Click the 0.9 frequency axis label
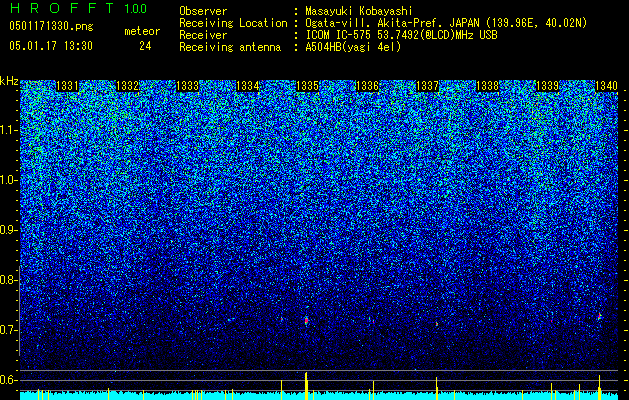The image size is (629, 400). [x=9, y=230]
